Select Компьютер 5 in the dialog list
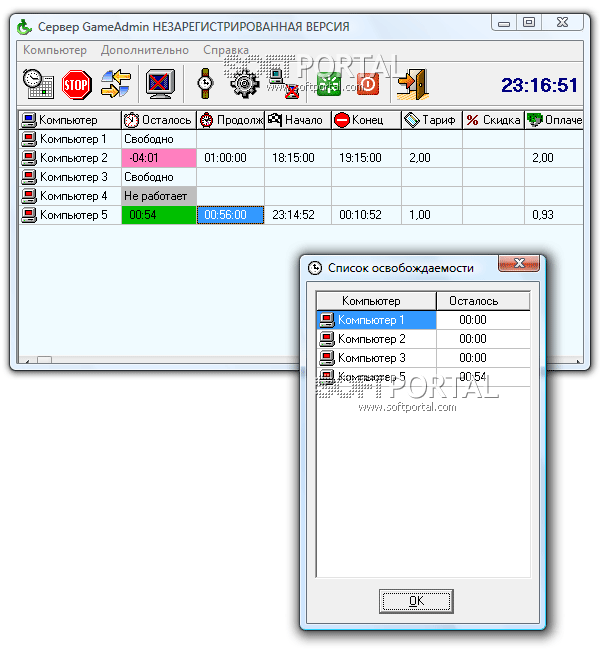This screenshot has width=601, height=649. pyautogui.click(x=423, y=377)
